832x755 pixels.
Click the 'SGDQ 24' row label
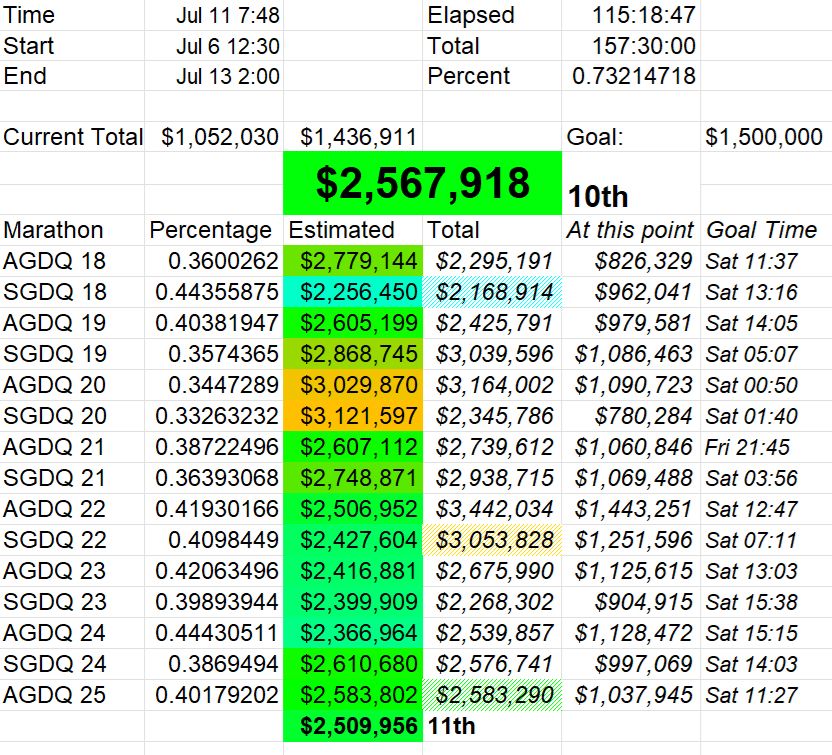tap(72, 664)
